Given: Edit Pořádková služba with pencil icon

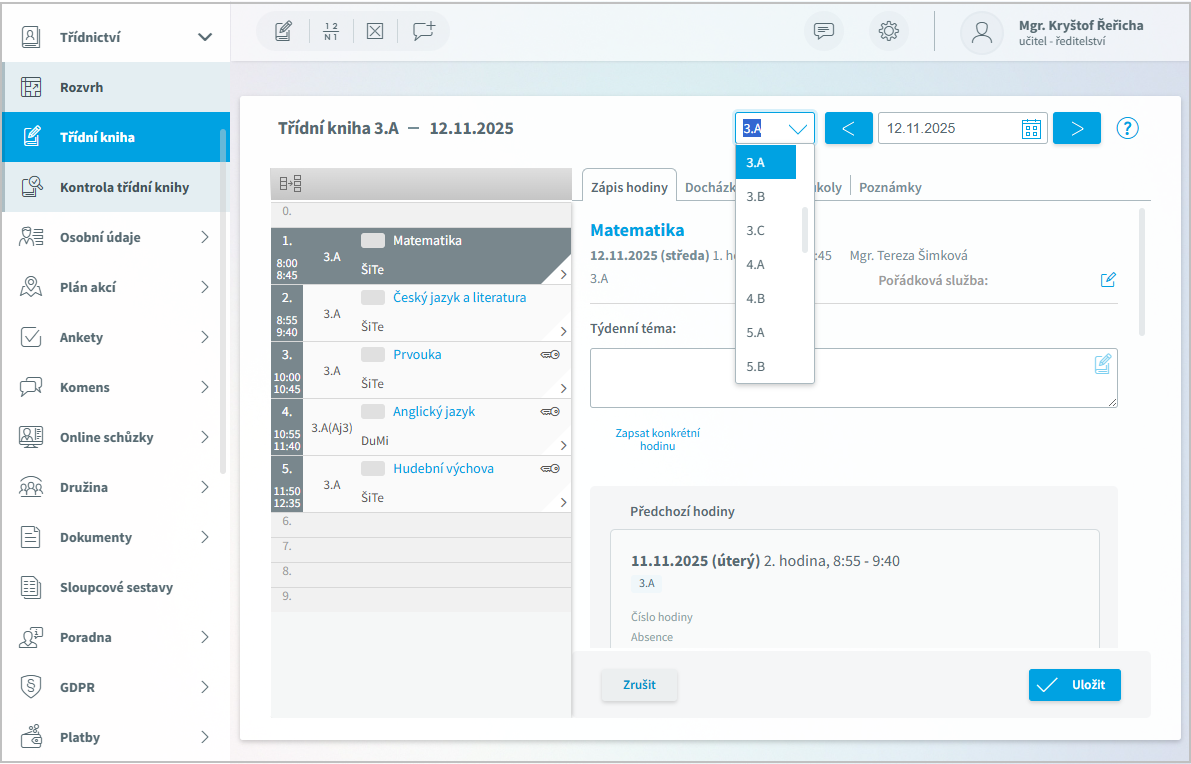Looking at the screenshot, I should 1108,280.
